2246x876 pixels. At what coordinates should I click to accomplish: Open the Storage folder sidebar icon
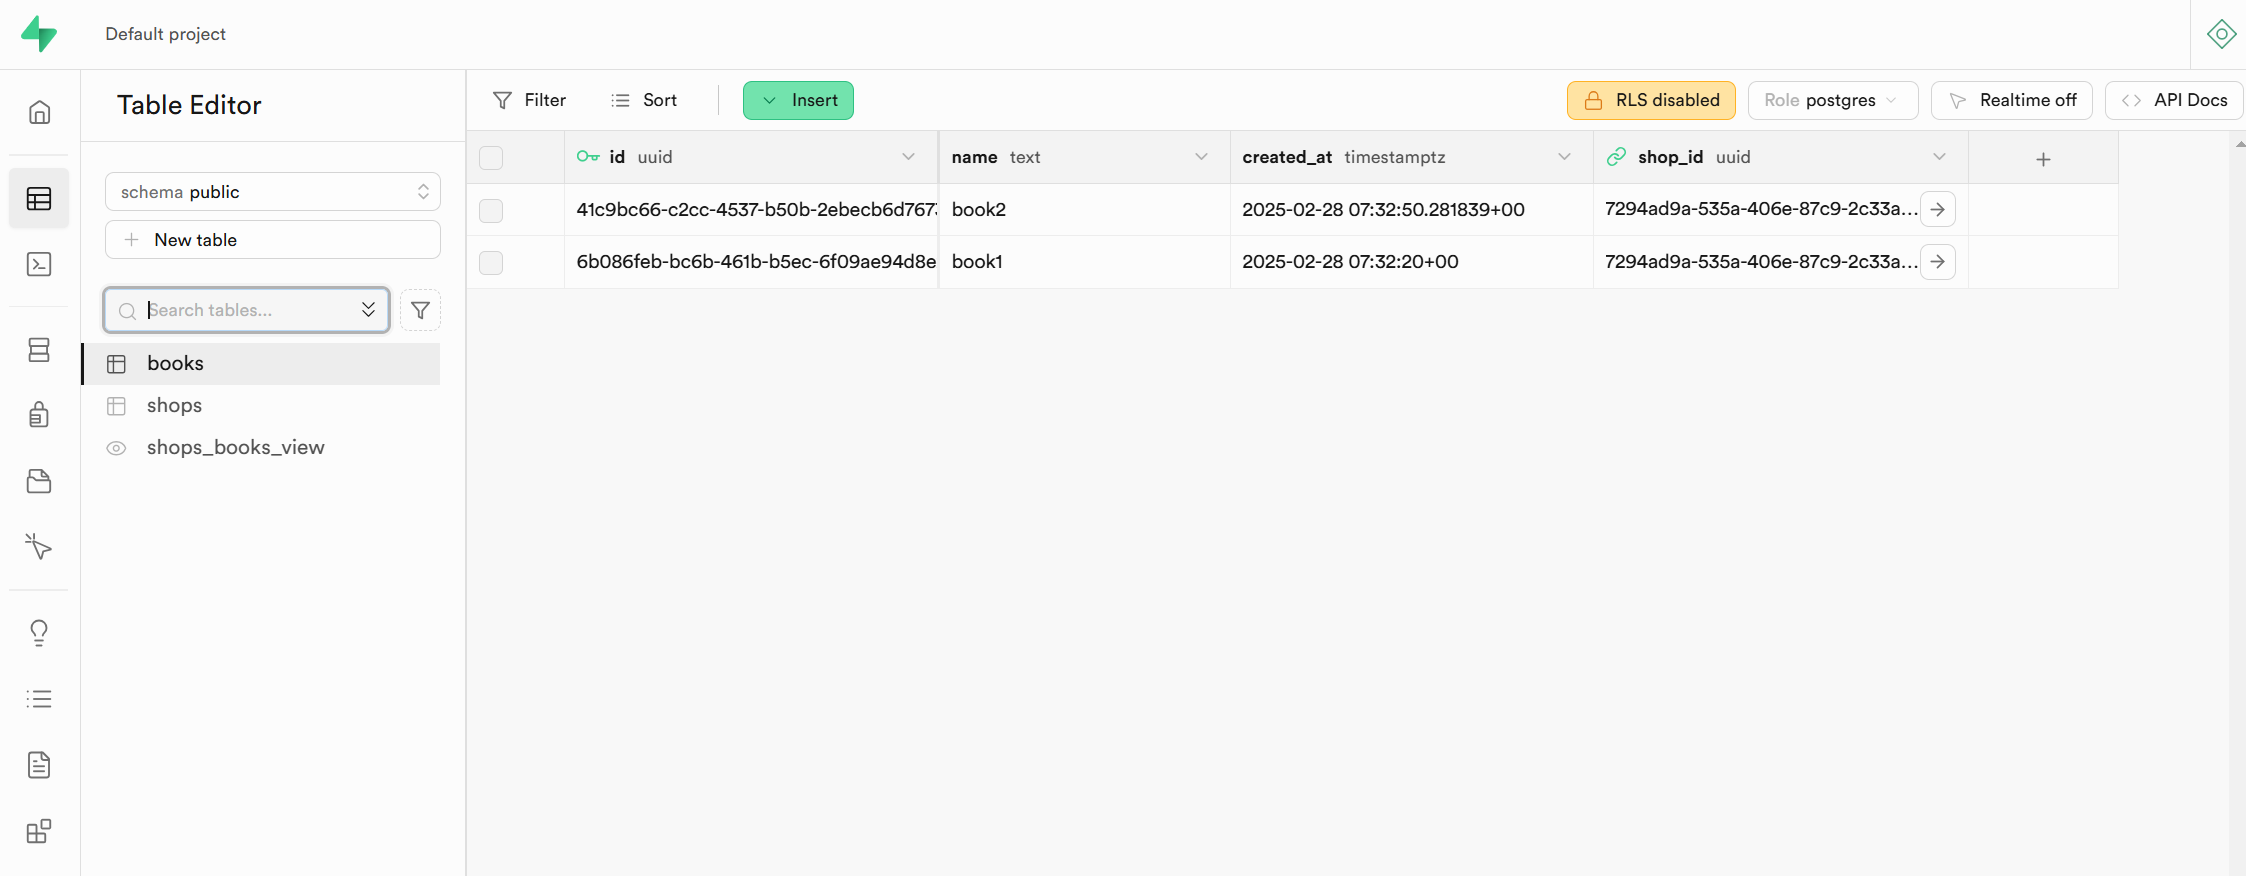pyautogui.click(x=39, y=481)
